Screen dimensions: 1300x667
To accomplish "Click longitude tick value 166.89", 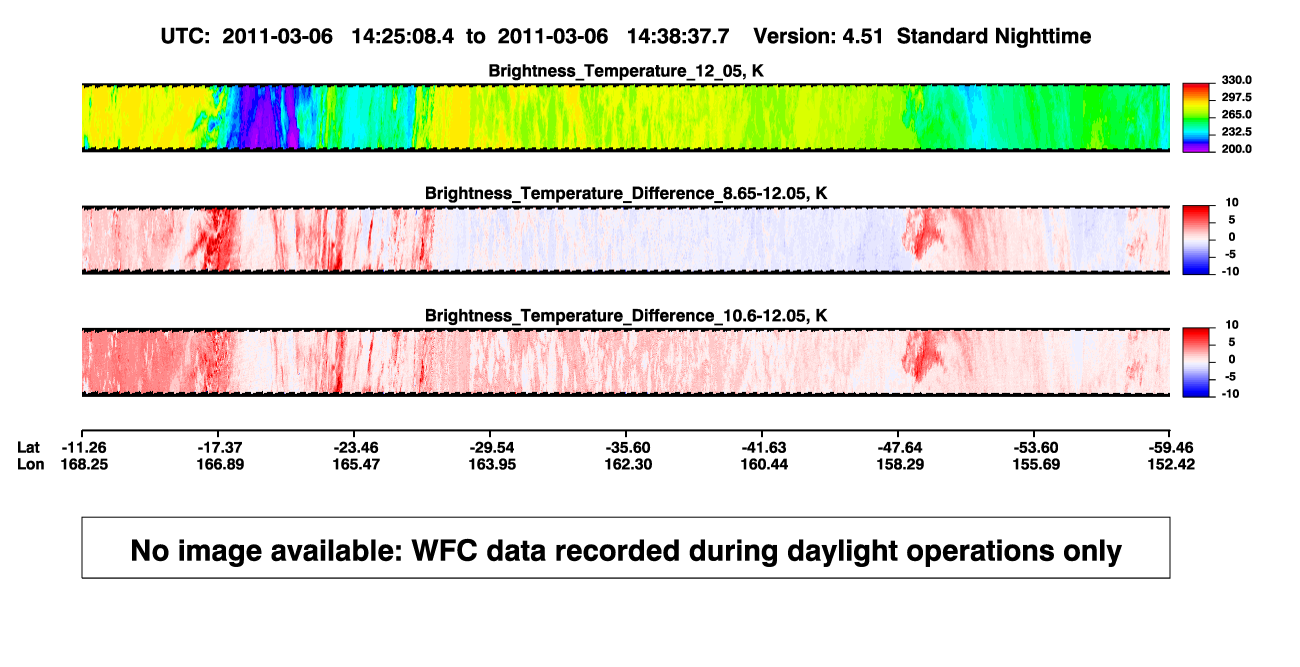I will [x=220, y=464].
